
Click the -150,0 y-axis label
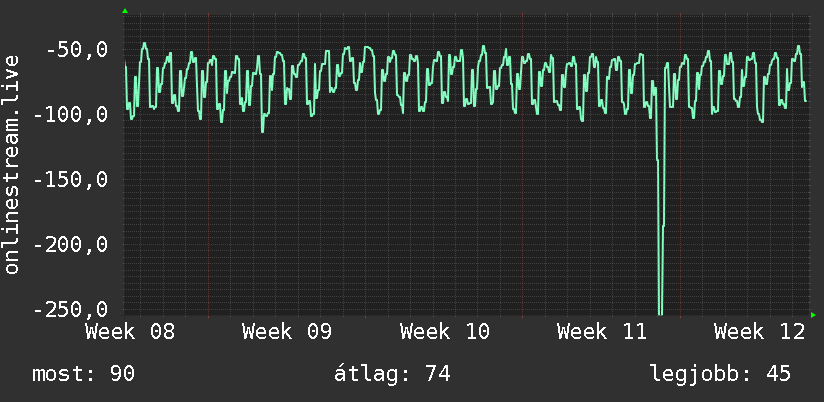(70, 180)
